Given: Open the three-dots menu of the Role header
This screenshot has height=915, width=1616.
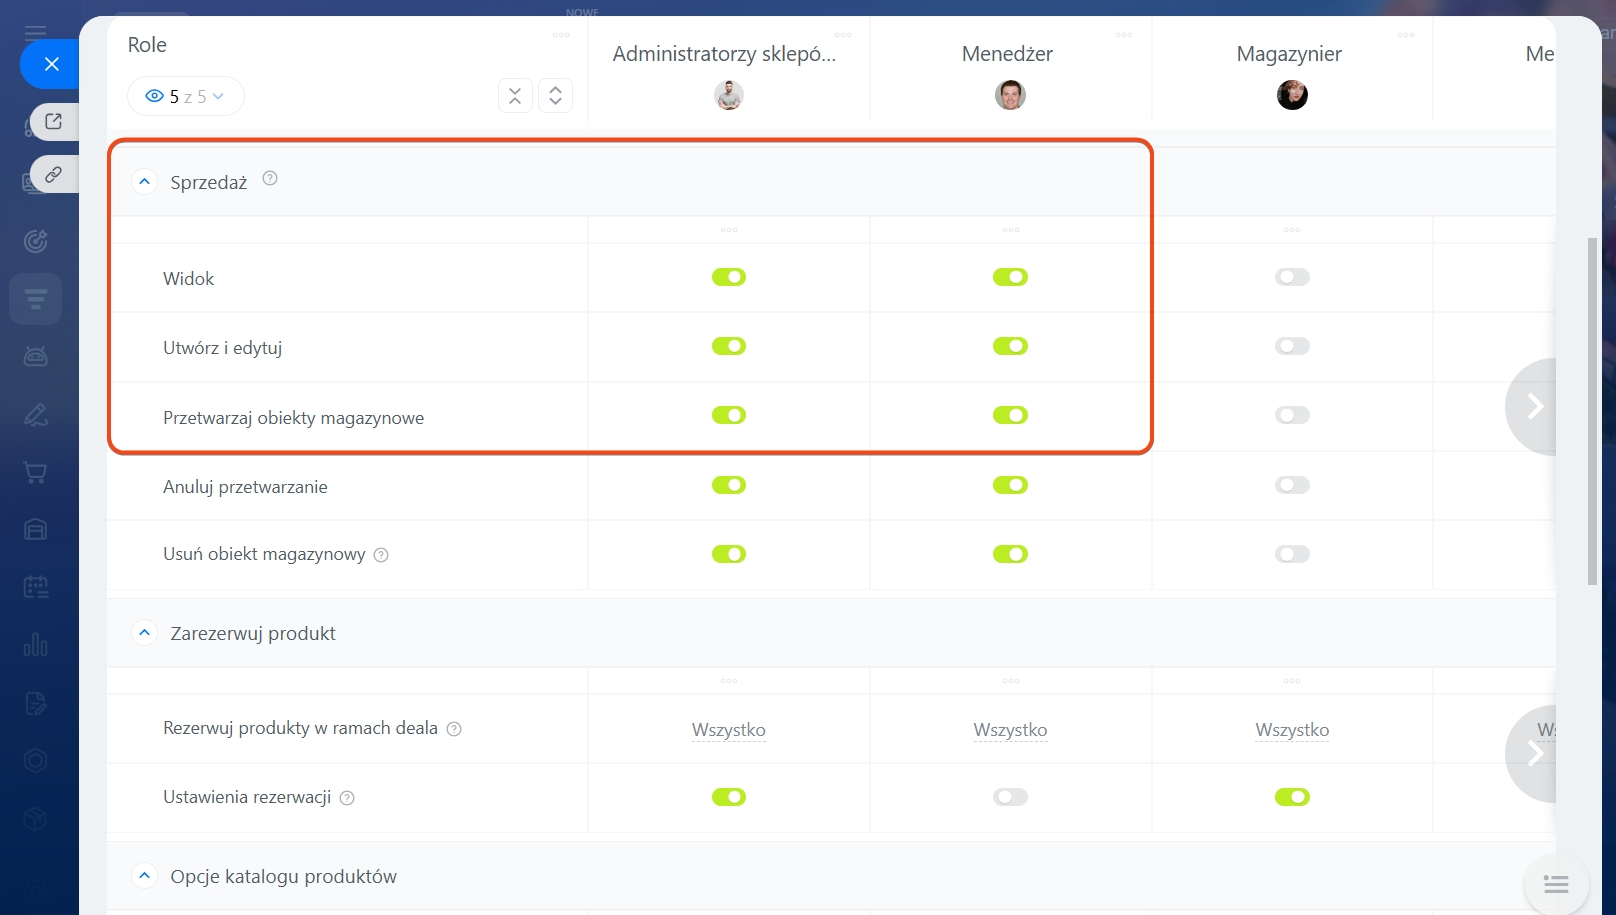Looking at the screenshot, I should [x=561, y=35].
